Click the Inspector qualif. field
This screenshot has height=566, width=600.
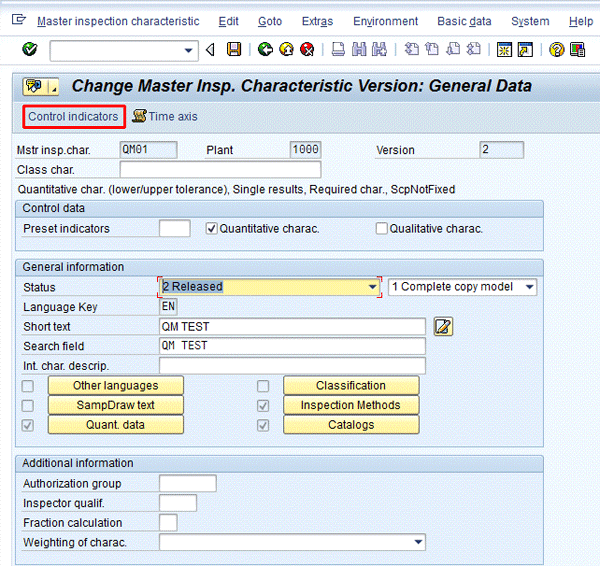(178, 503)
